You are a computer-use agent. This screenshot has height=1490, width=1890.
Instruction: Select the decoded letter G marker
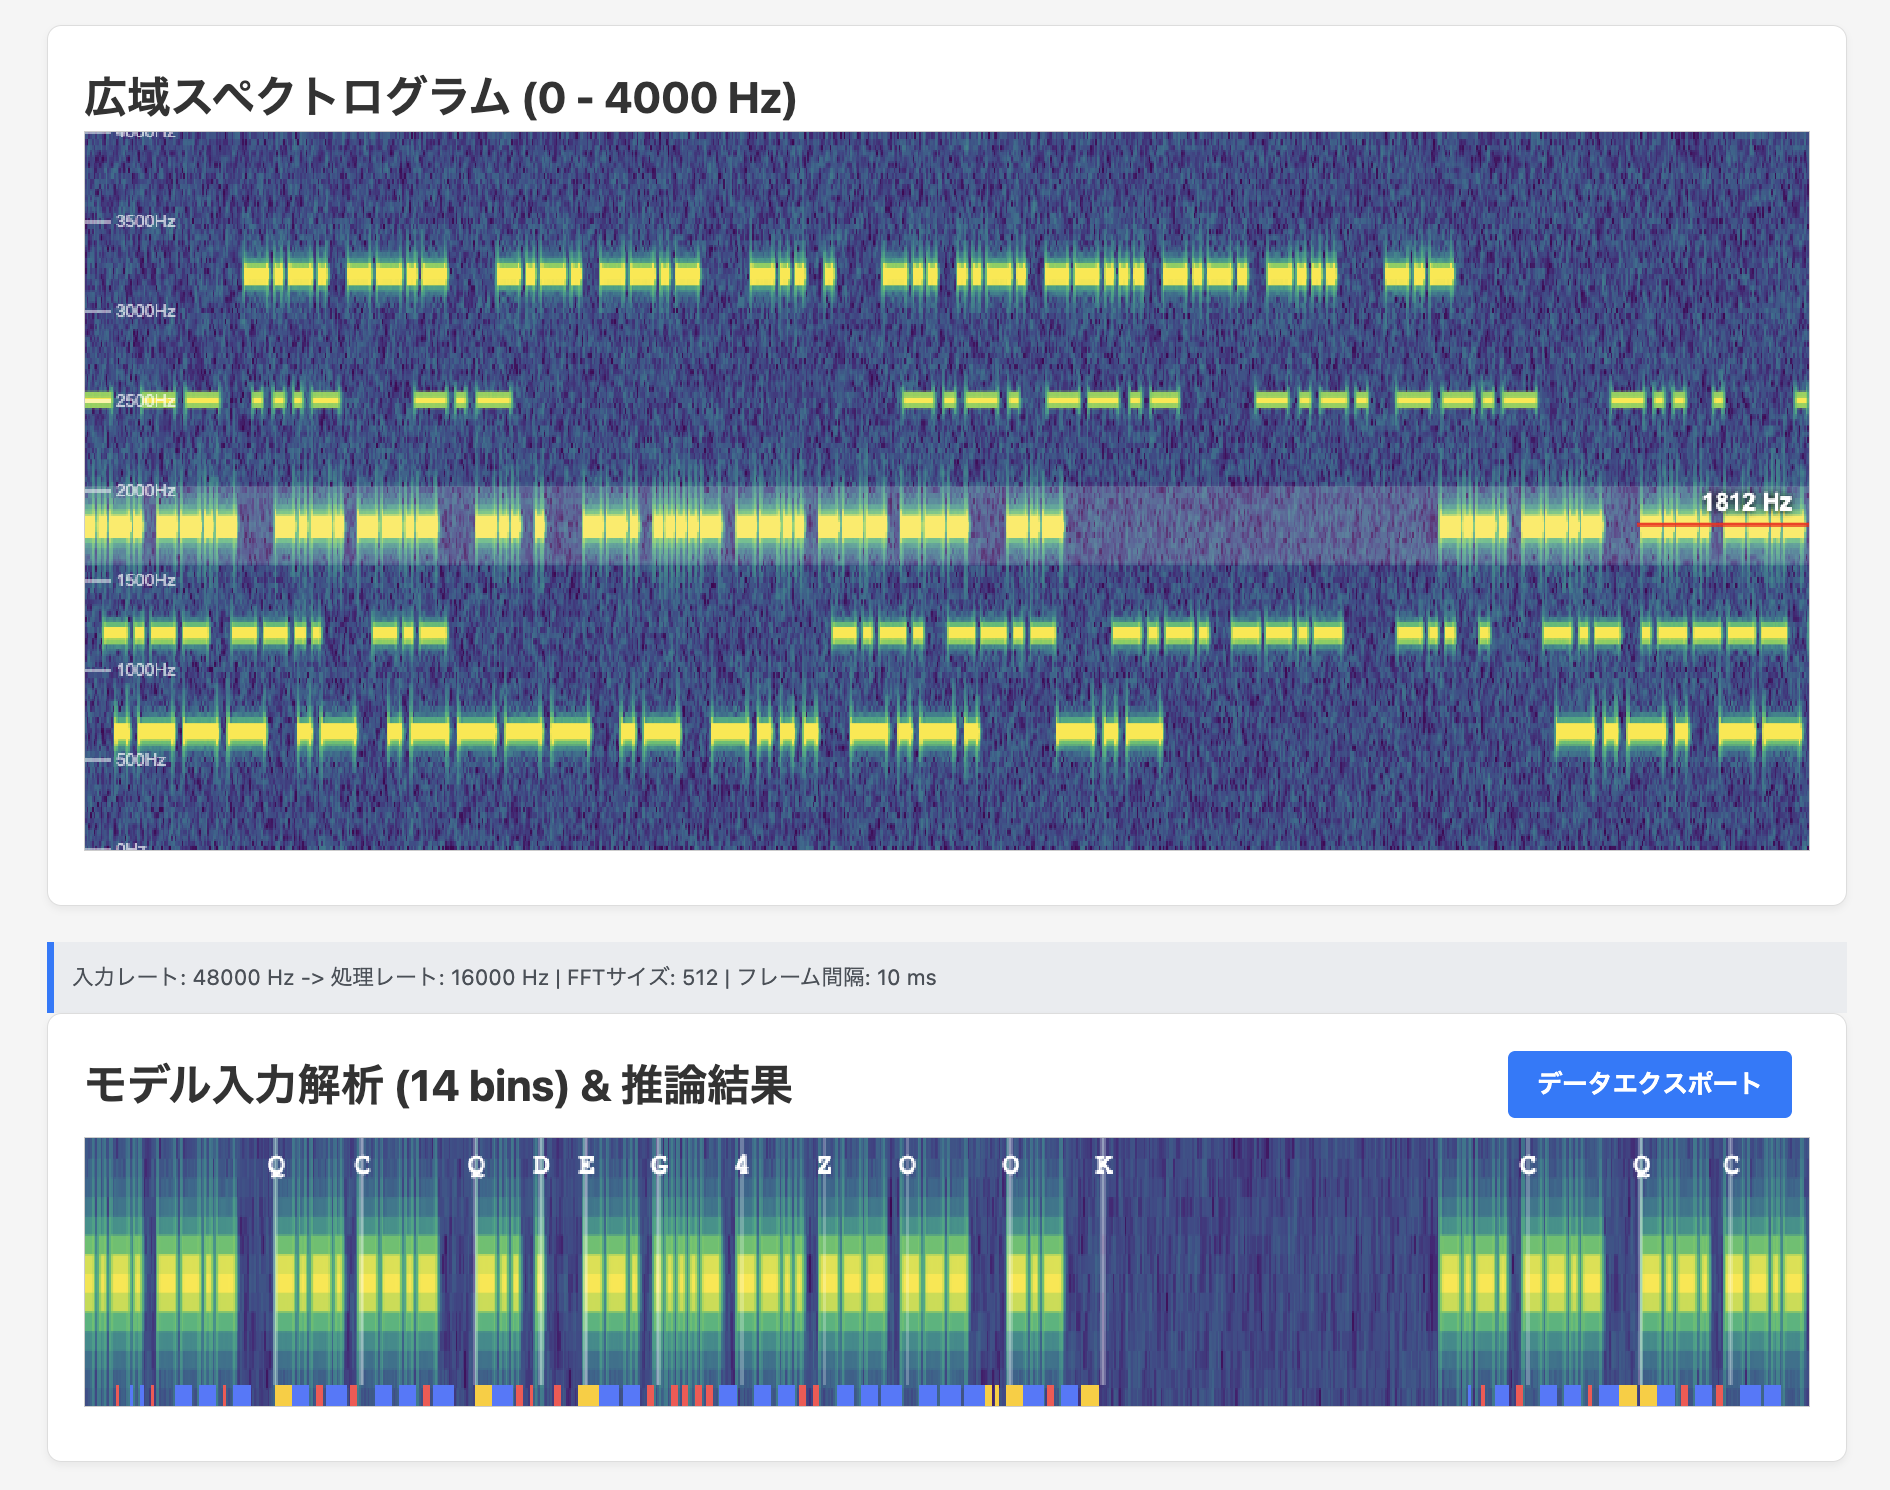click(659, 1165)
